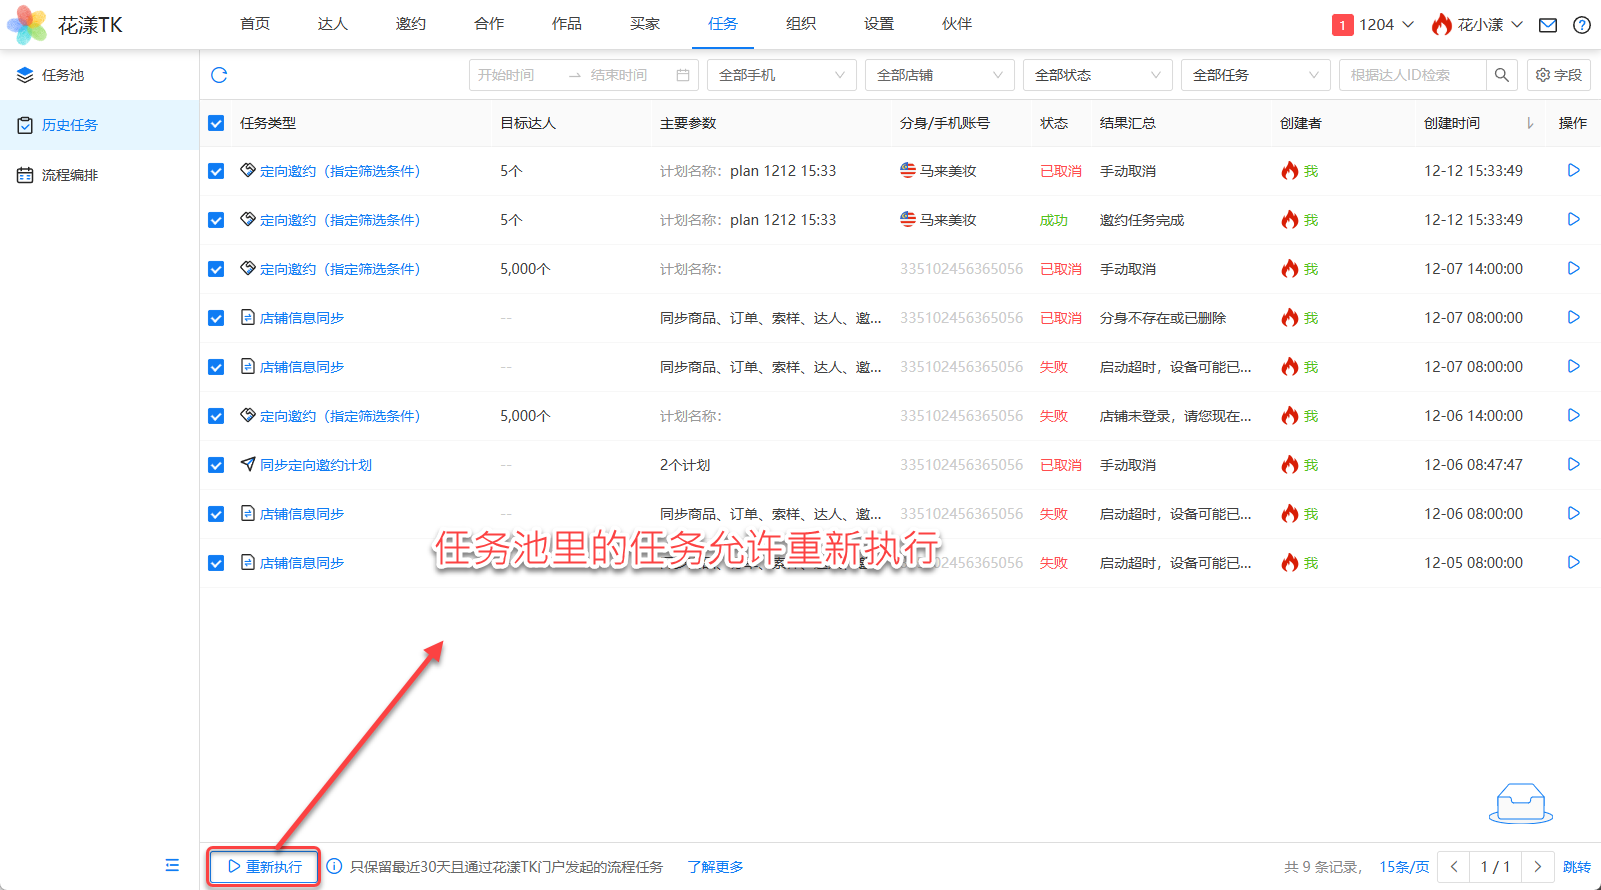This screenshot has height=890, width=1601.
Task: Uncheck the 同步定向邀约计划 row checkbox
Action: [x=216, y=465]
